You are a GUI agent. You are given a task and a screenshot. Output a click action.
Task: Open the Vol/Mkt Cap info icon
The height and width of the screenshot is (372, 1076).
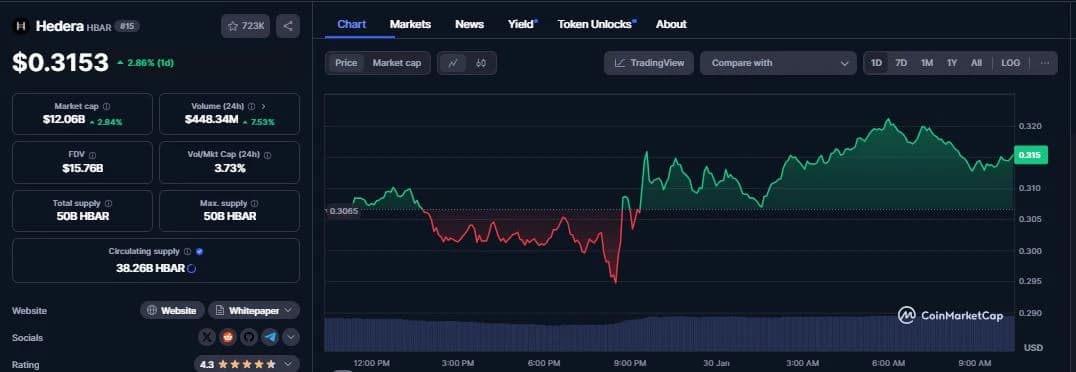268,155
